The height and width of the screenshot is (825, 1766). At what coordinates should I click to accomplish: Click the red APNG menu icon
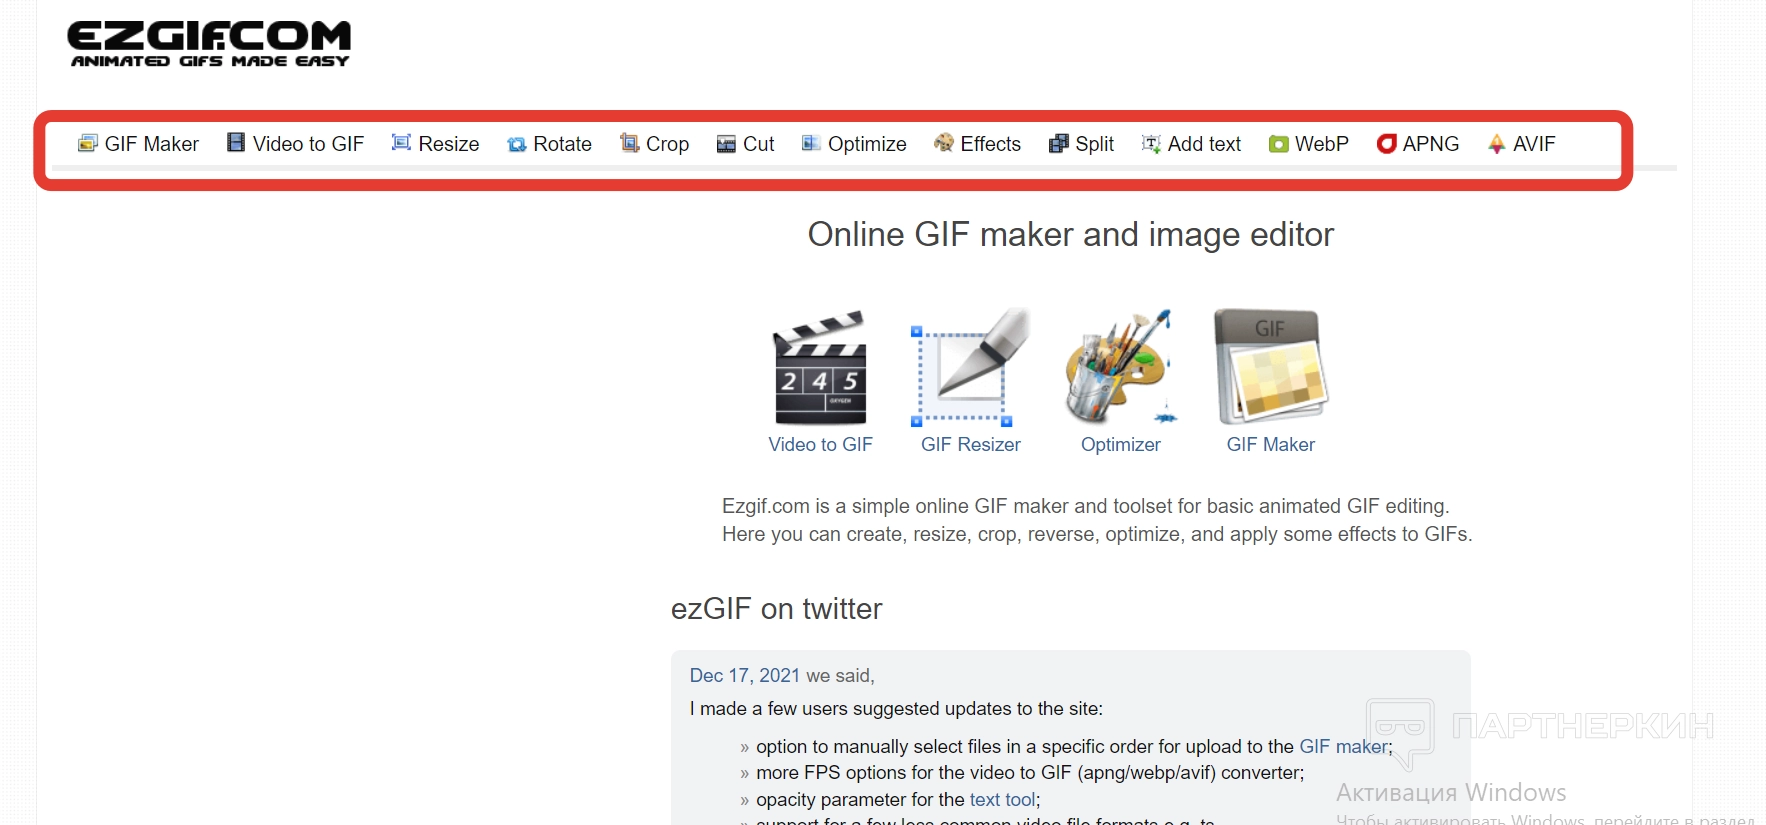1386,144
